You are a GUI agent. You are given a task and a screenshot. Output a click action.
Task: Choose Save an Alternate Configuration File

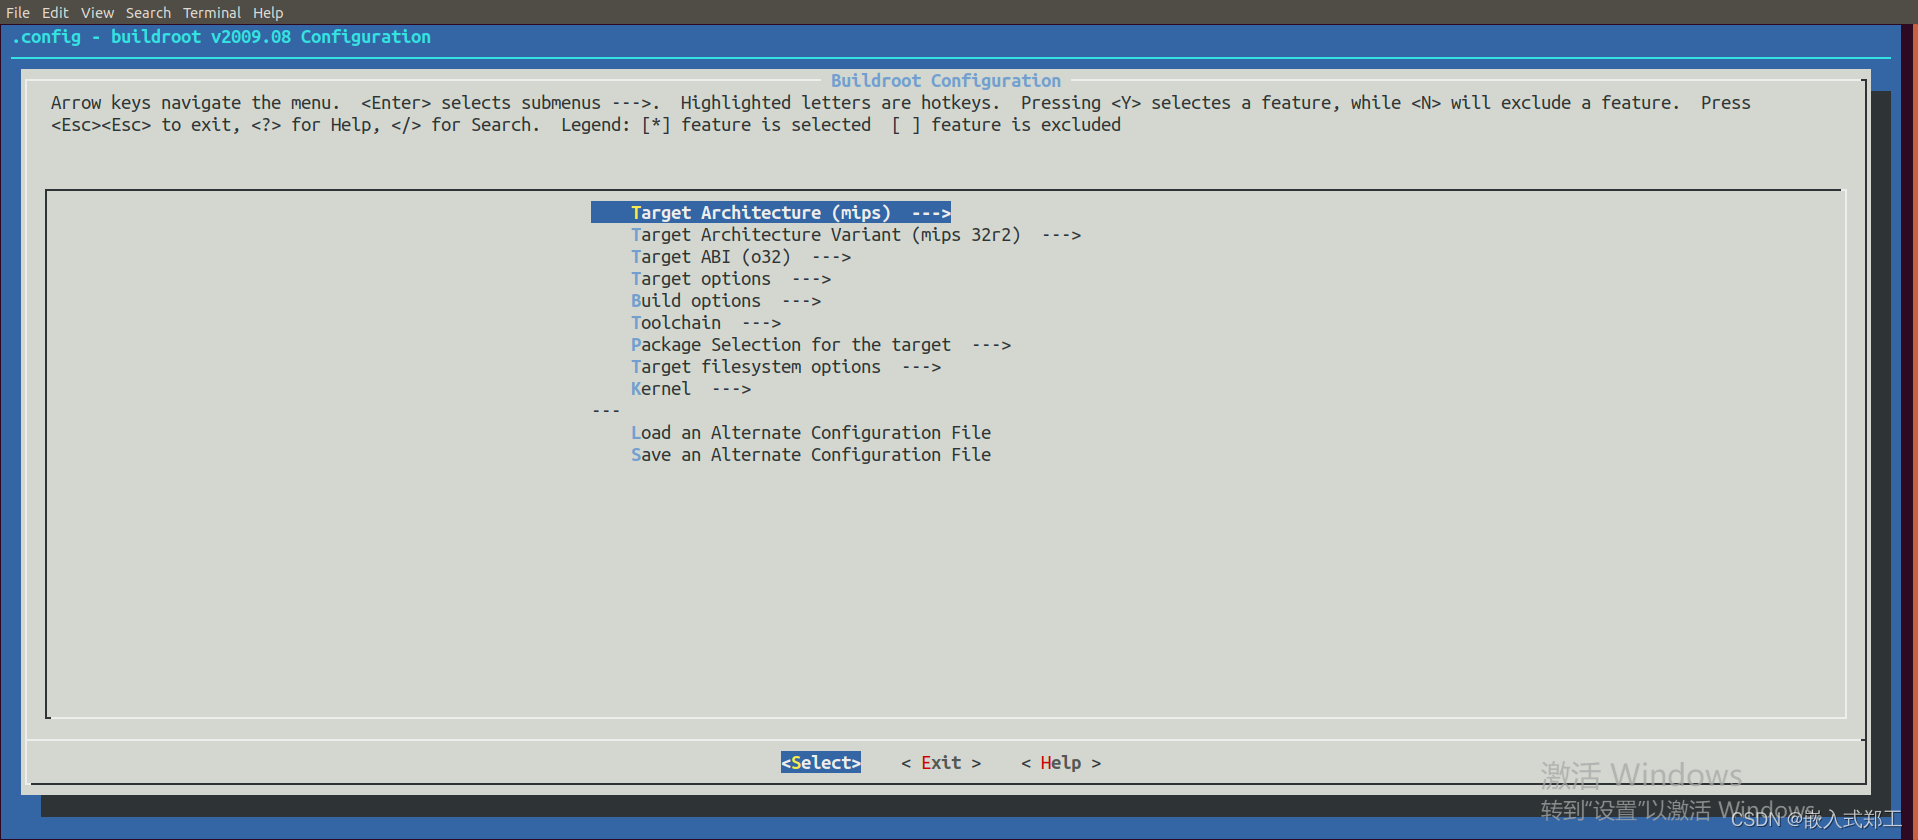pos(811,454)
